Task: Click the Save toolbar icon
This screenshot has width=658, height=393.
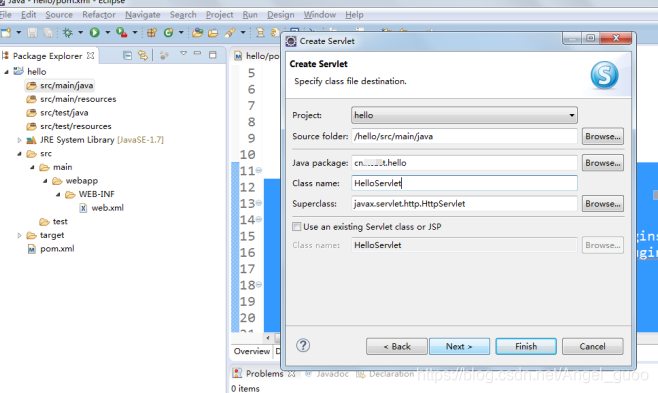Action: pos(32,32)
